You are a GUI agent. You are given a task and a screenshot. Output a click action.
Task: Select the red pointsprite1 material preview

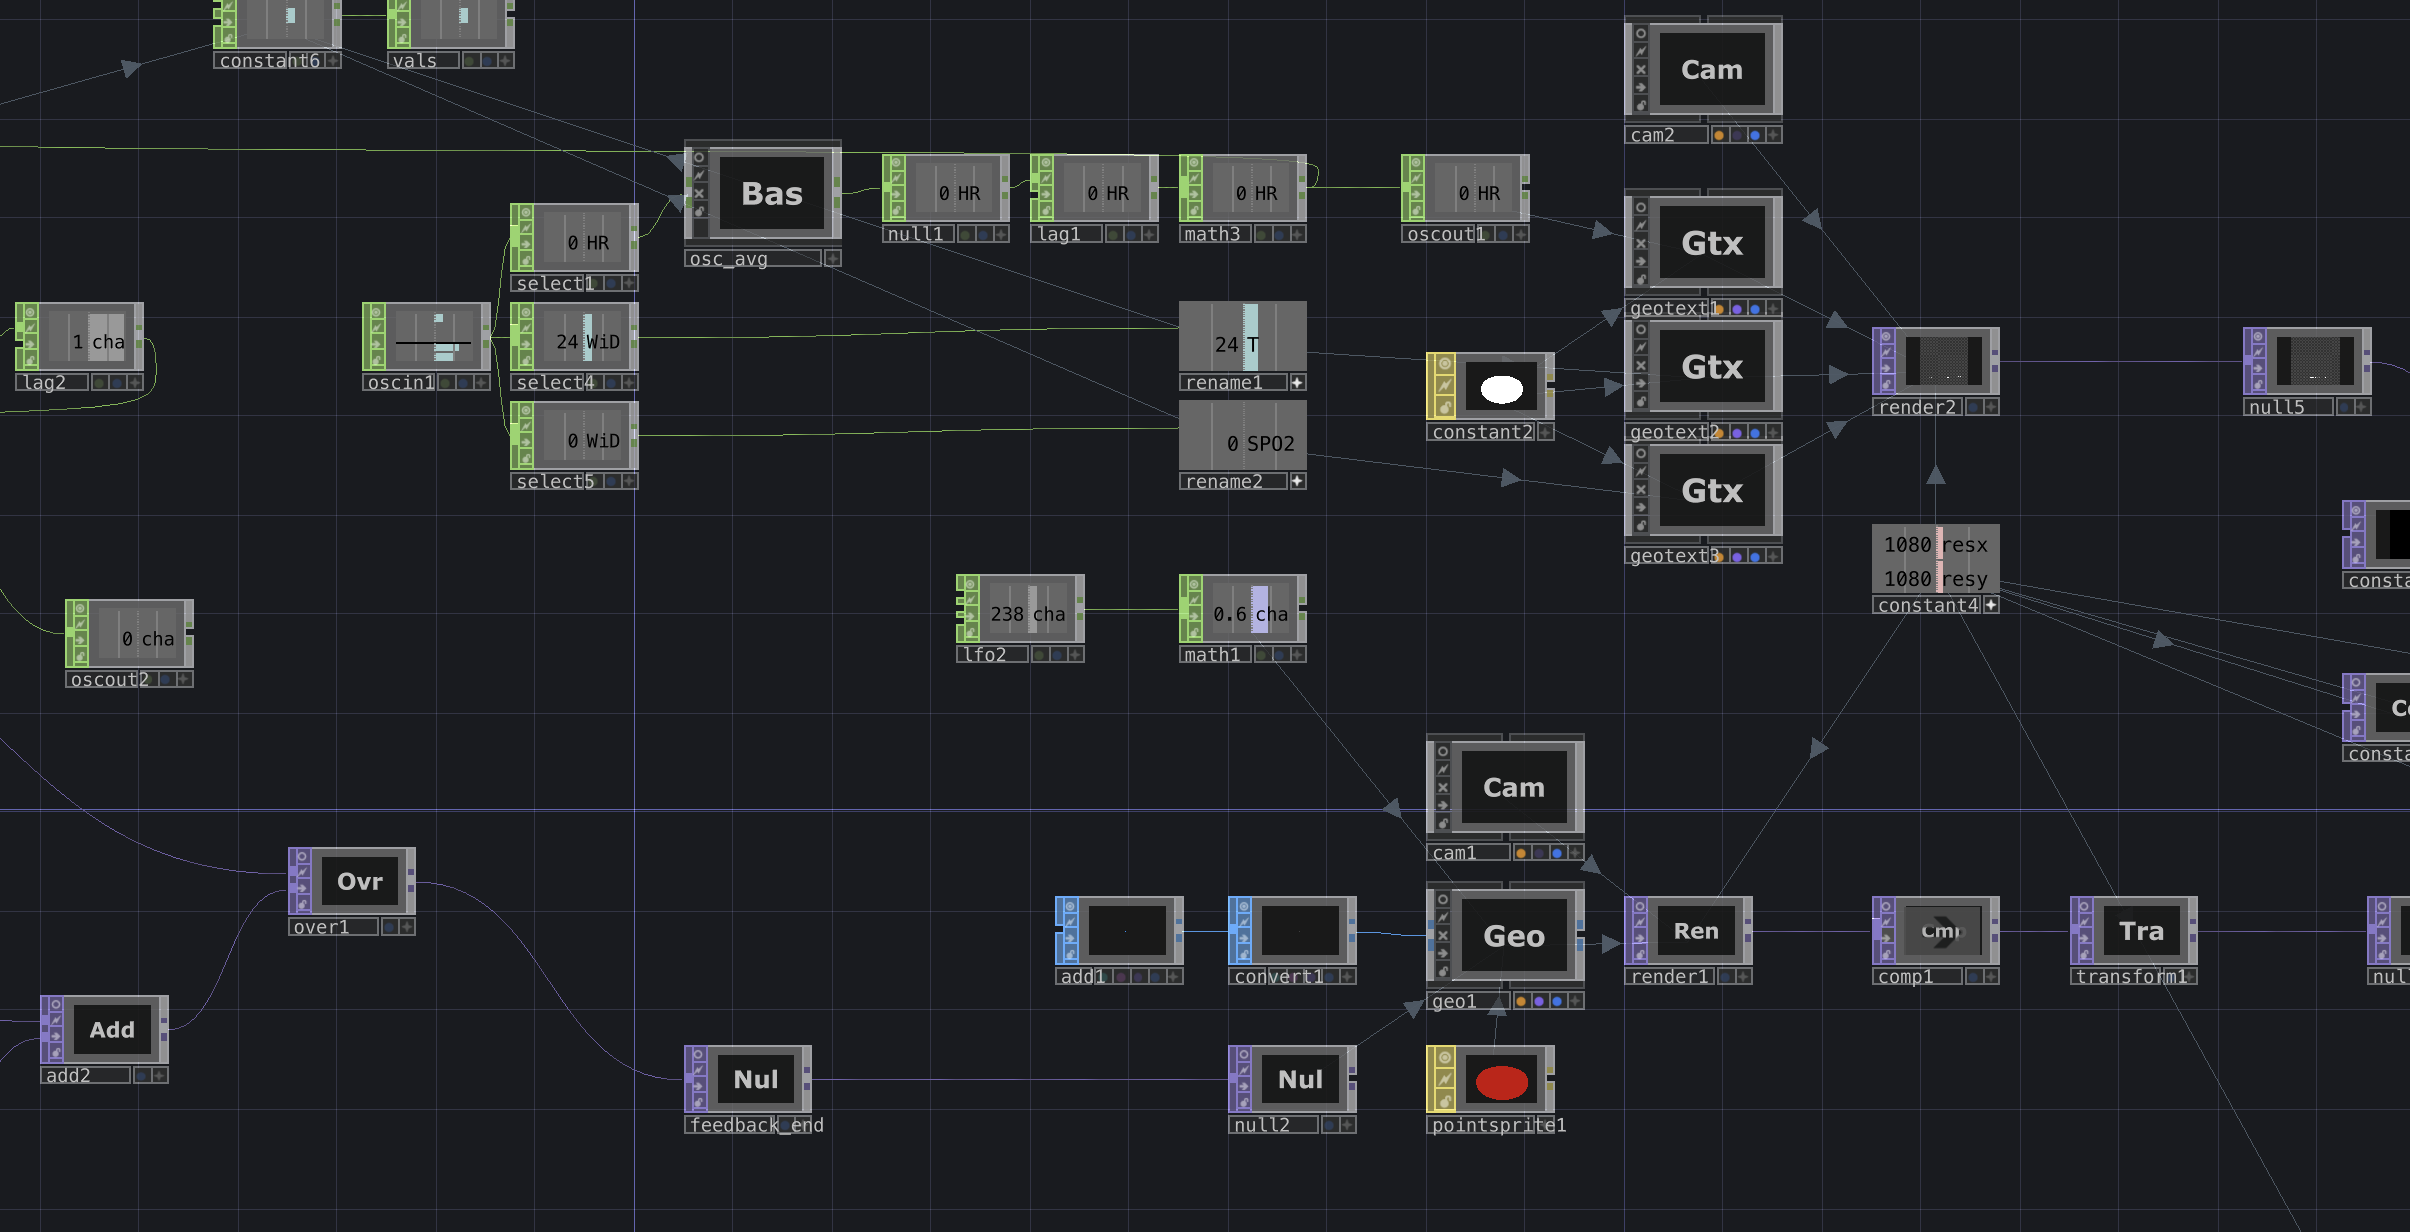coord(1501,1081)
